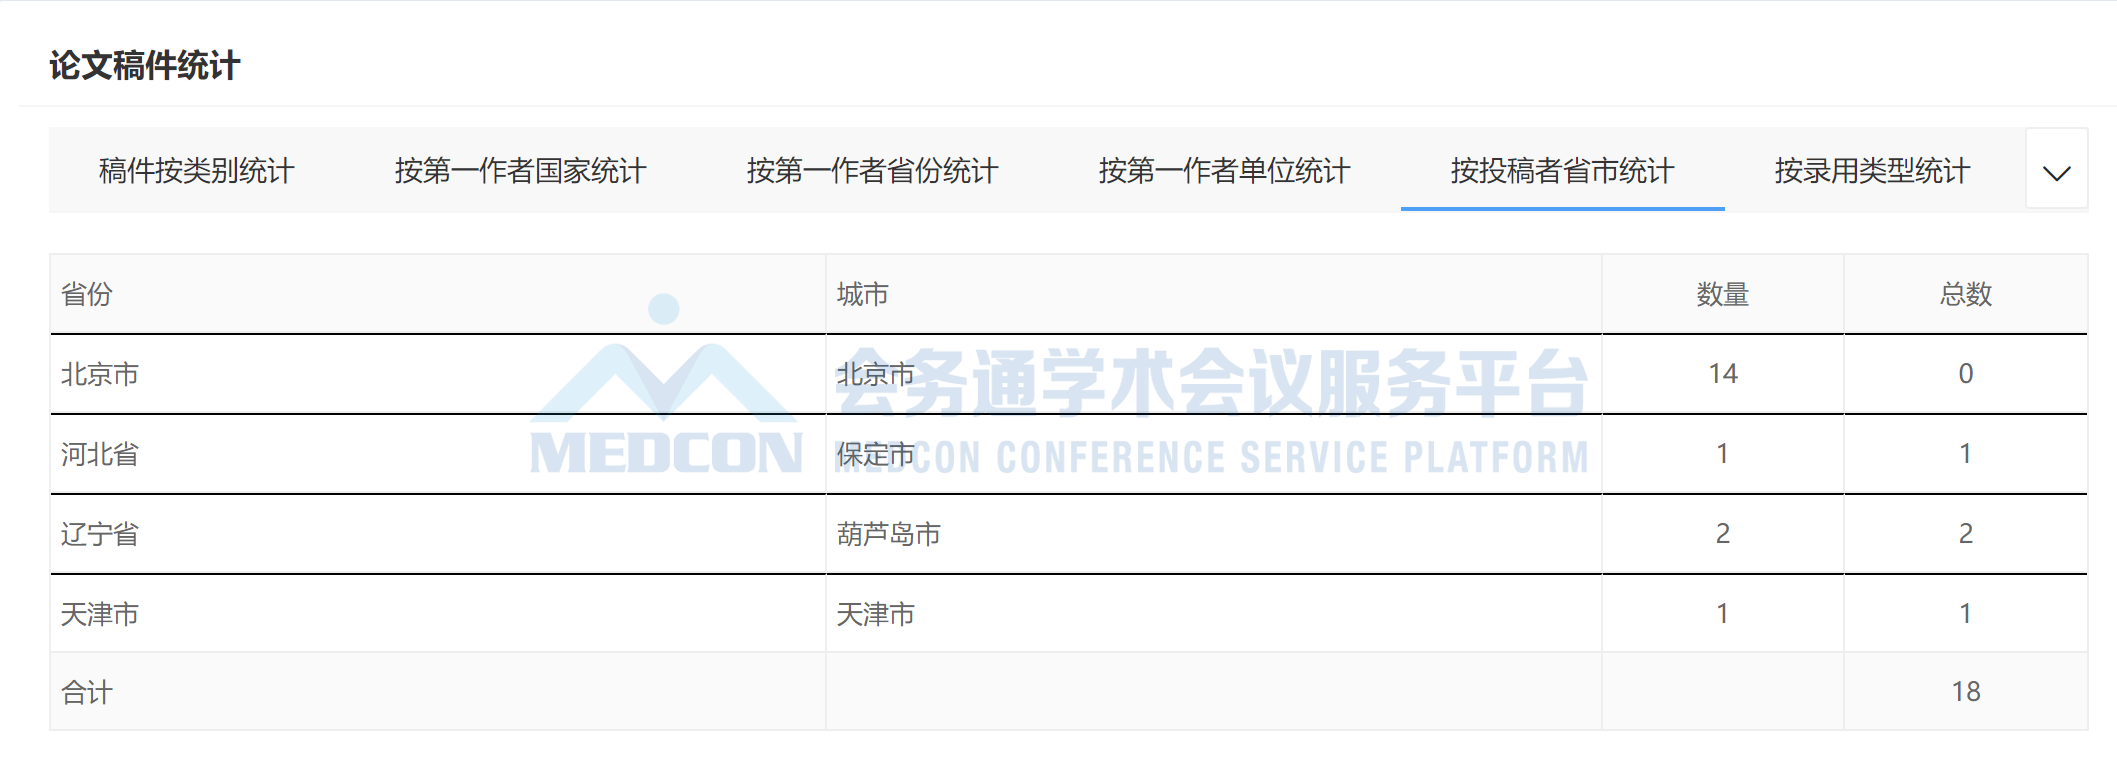
Task: Click the 总数 column header
Action: [x=1966, y=294]
